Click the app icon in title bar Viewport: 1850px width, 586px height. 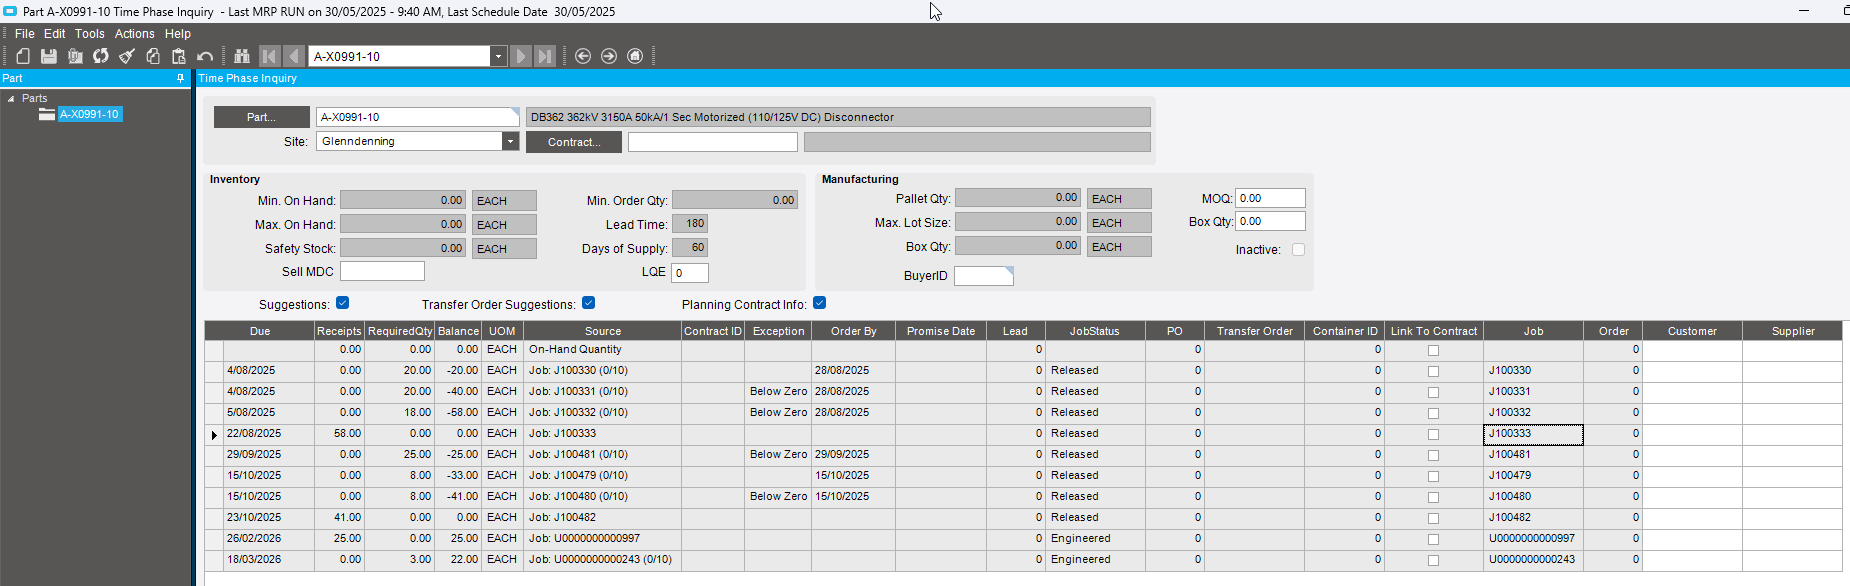[10, 11]
